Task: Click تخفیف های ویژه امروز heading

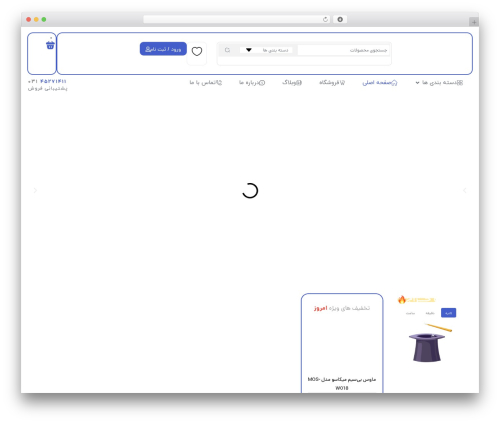Action: pyautogui.click(x=342, y=308)
